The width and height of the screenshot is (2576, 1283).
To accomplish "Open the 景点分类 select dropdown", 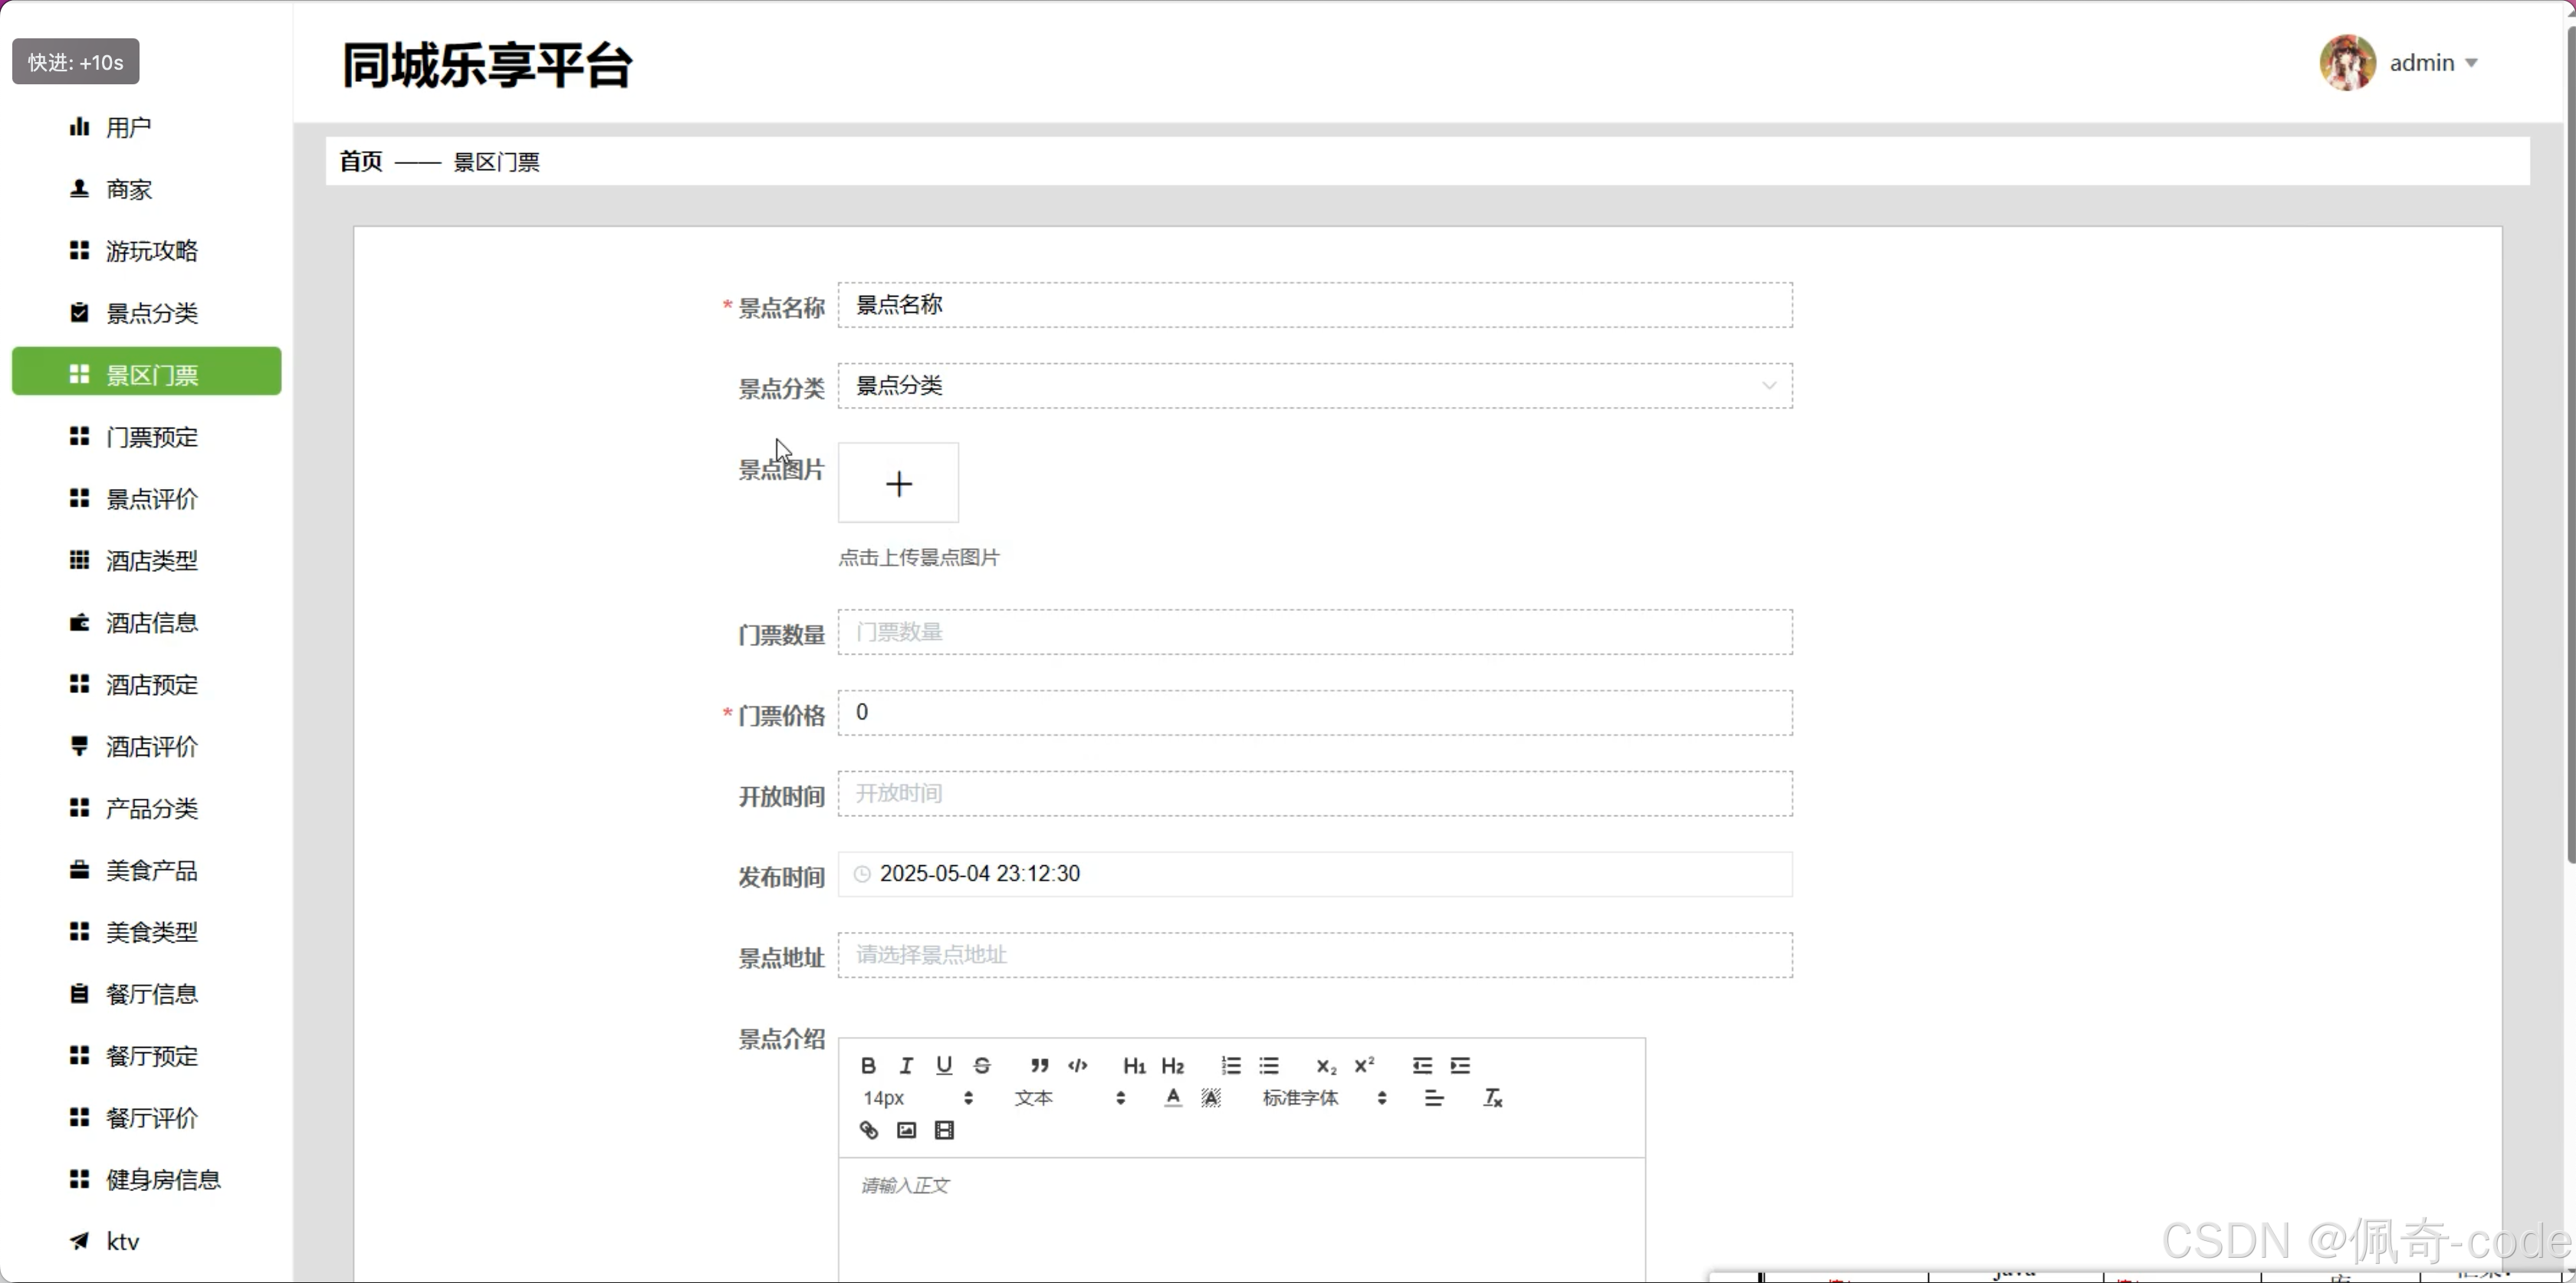I will click(1314, 386).
